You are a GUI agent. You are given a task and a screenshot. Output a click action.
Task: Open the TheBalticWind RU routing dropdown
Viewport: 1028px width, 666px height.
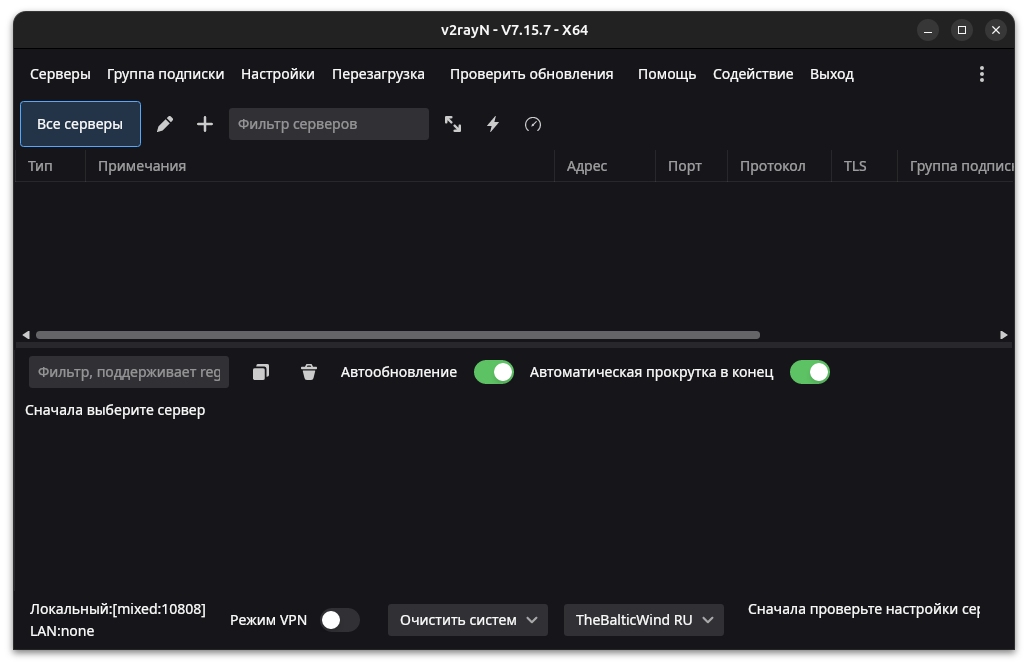tap(644, 620)
